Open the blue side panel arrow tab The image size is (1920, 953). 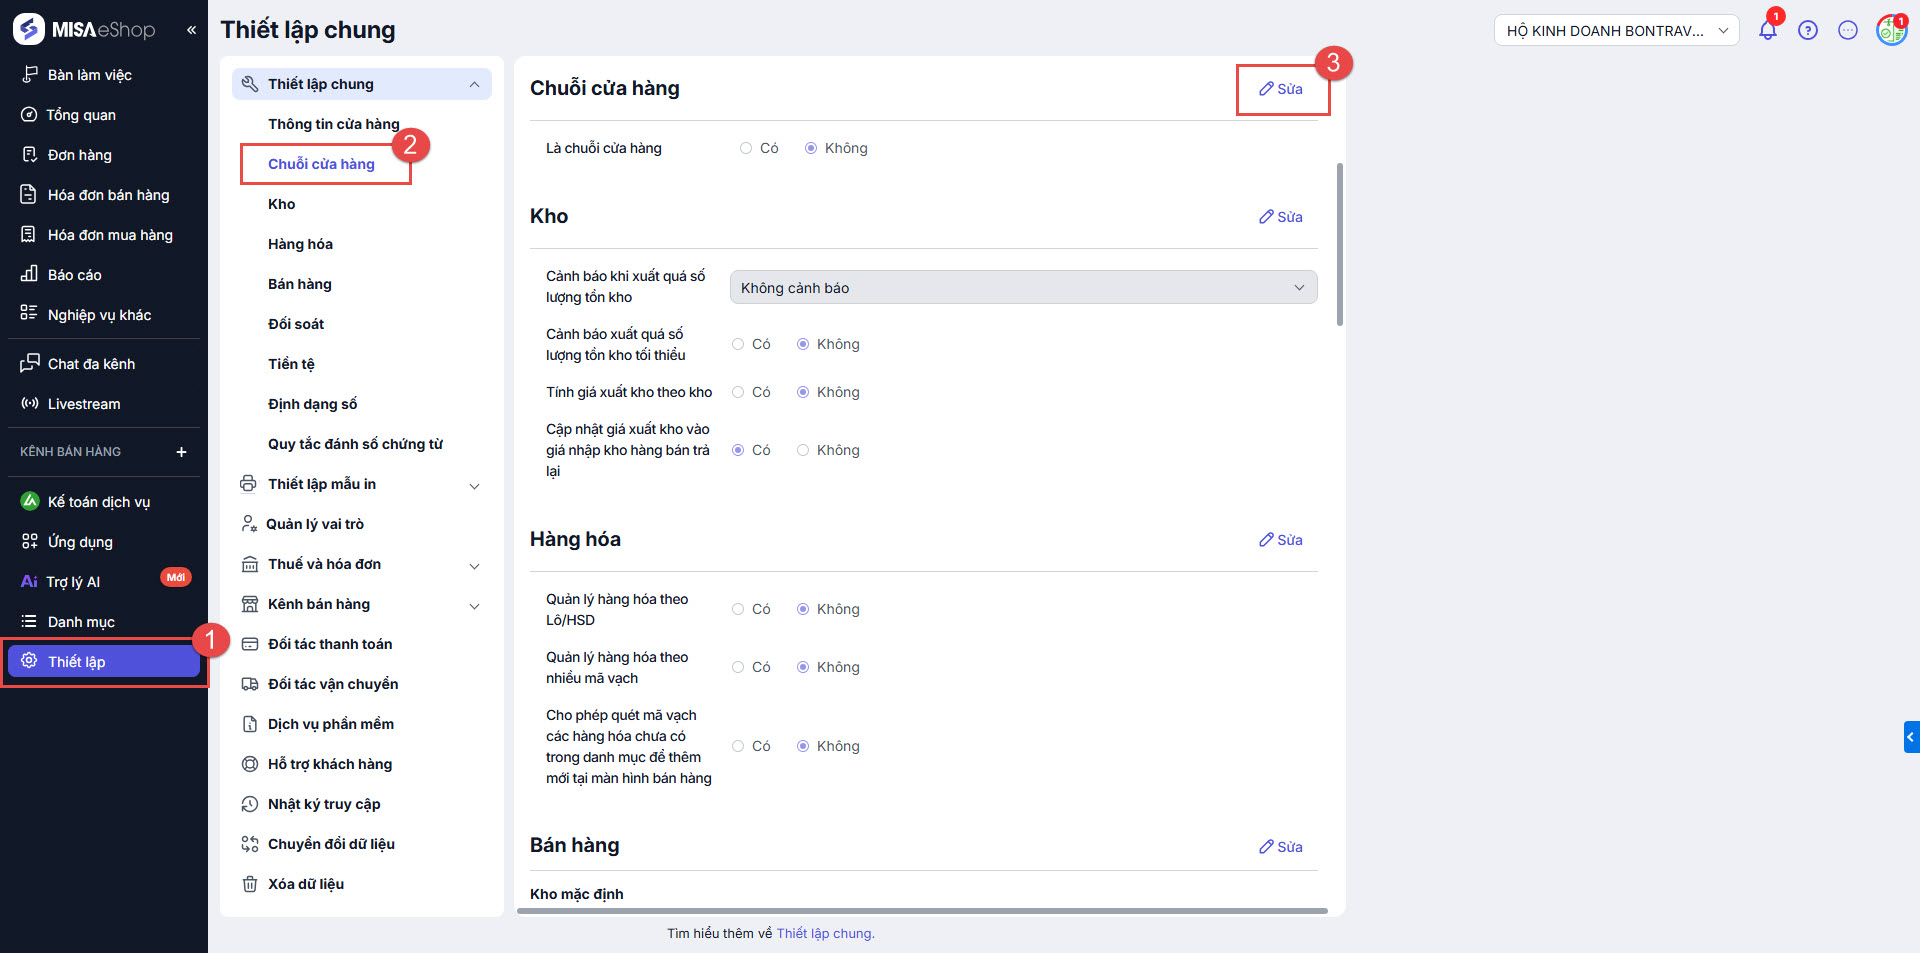[x=1911, y=737]
